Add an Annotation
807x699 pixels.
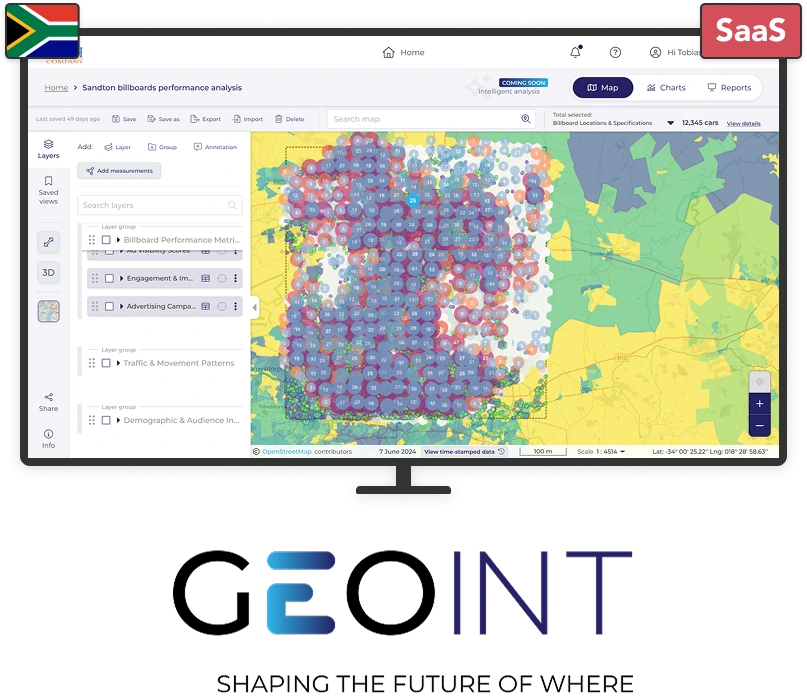tap(215, 147)
